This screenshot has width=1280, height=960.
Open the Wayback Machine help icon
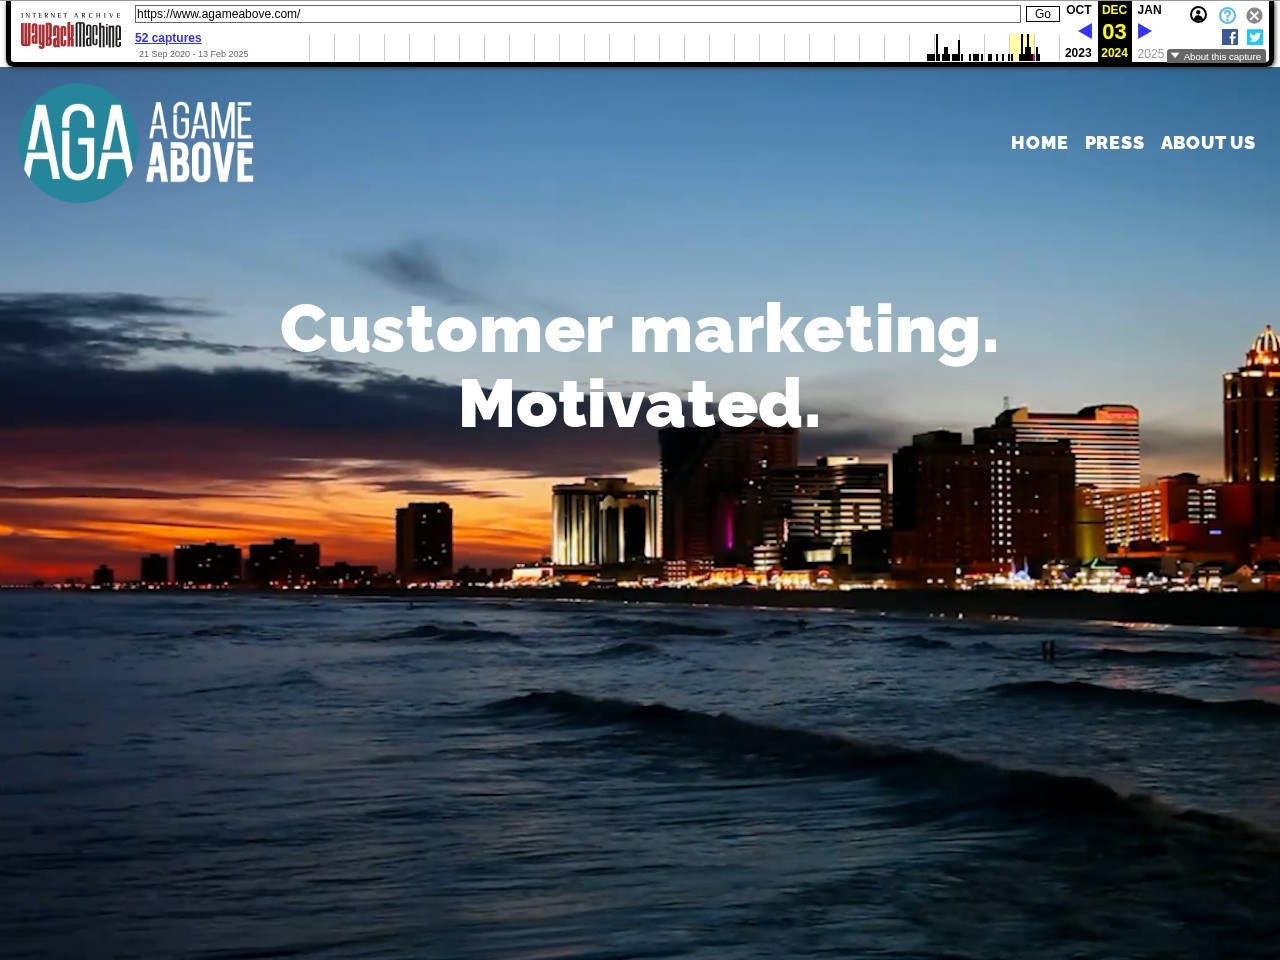[1227, 15]
